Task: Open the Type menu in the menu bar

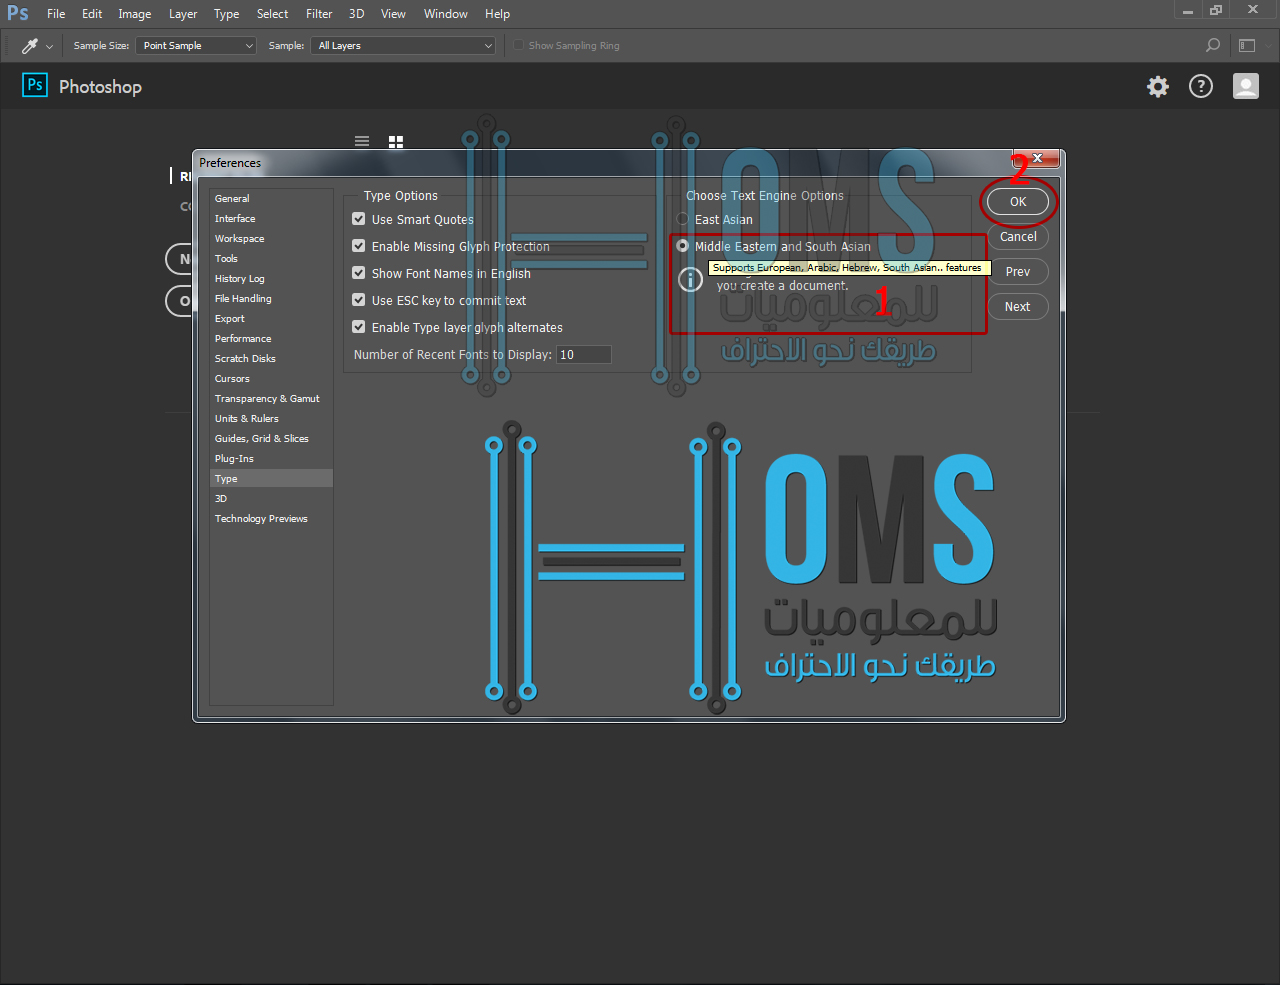Action: click(x=227, y=14)
